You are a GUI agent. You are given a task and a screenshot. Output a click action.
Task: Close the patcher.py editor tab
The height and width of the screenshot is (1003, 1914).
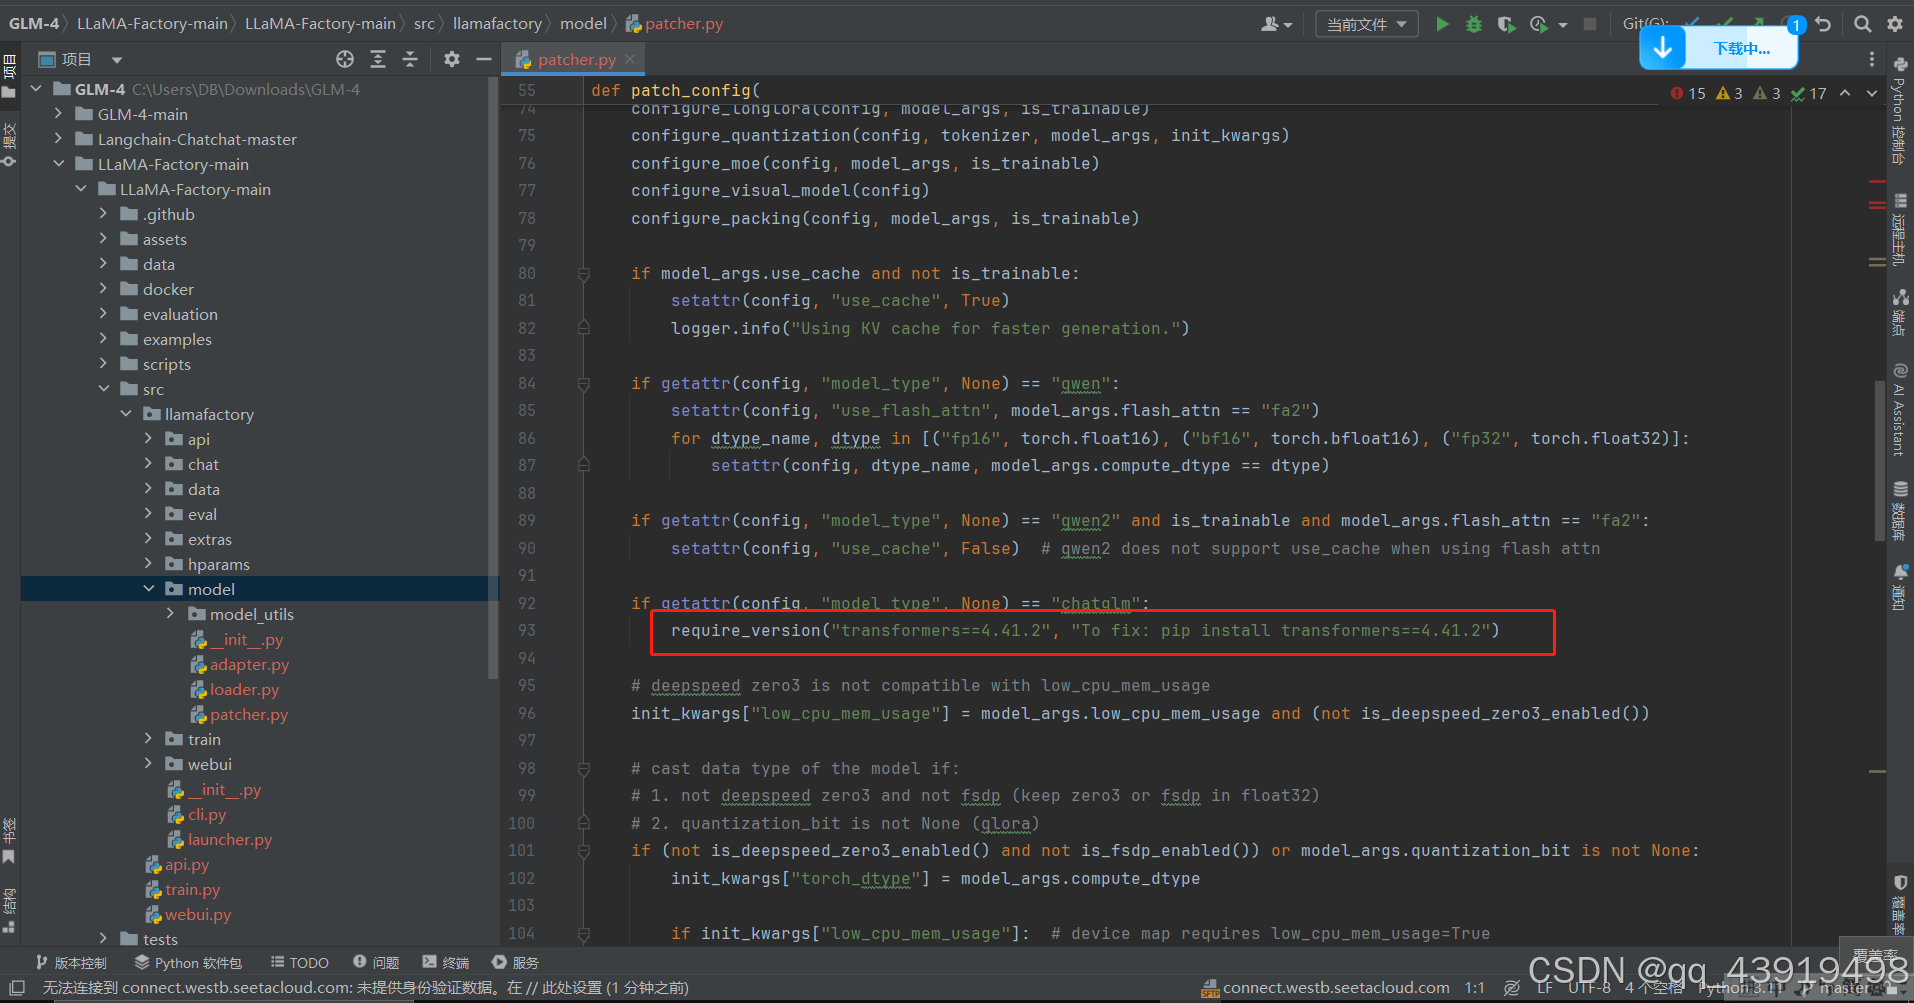click(x=630, y=59)
